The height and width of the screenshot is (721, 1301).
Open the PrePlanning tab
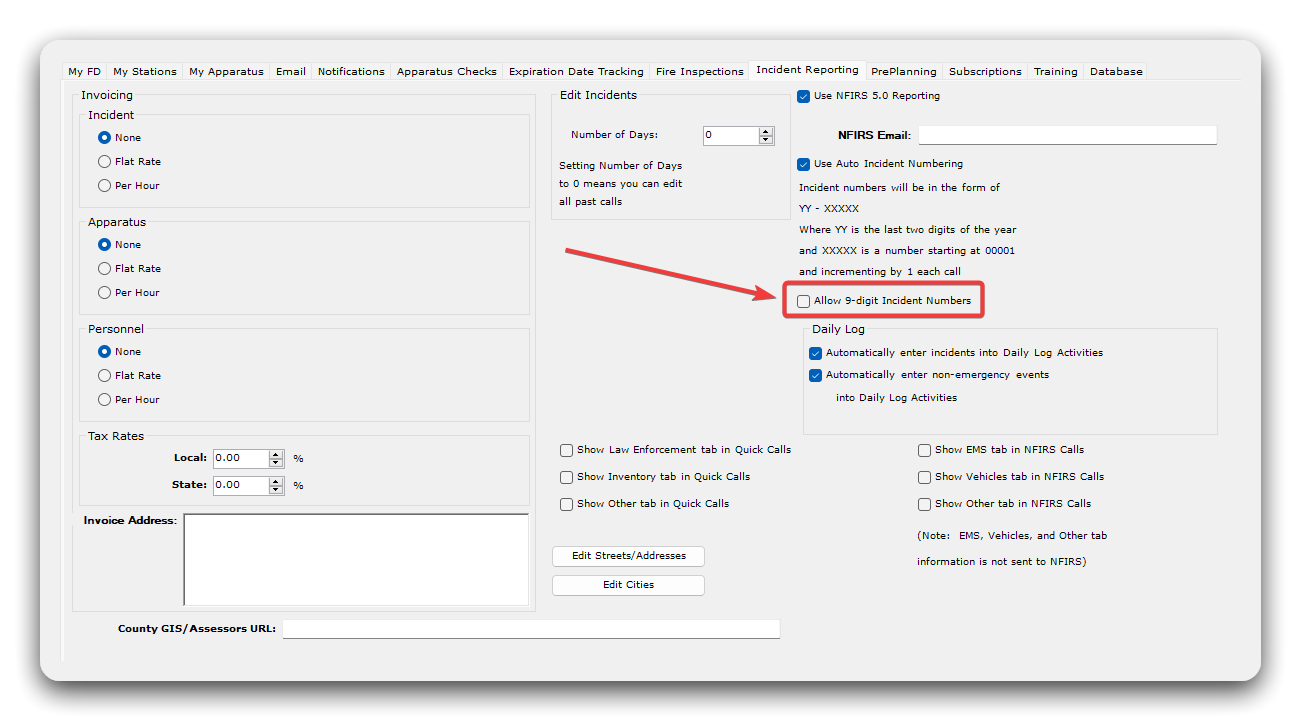point(904,72)
